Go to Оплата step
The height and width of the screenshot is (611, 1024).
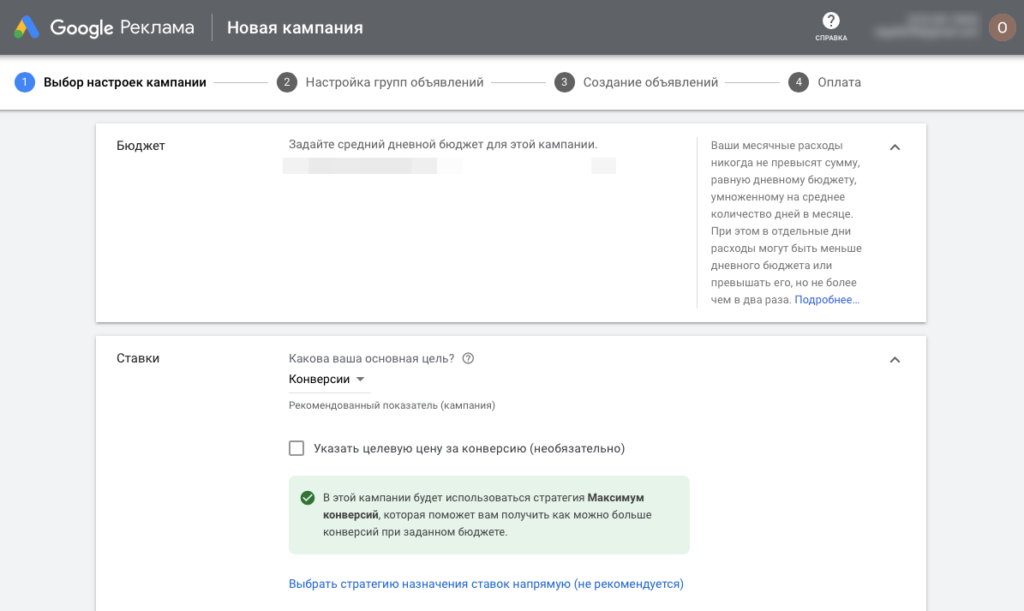click(838, 82)
